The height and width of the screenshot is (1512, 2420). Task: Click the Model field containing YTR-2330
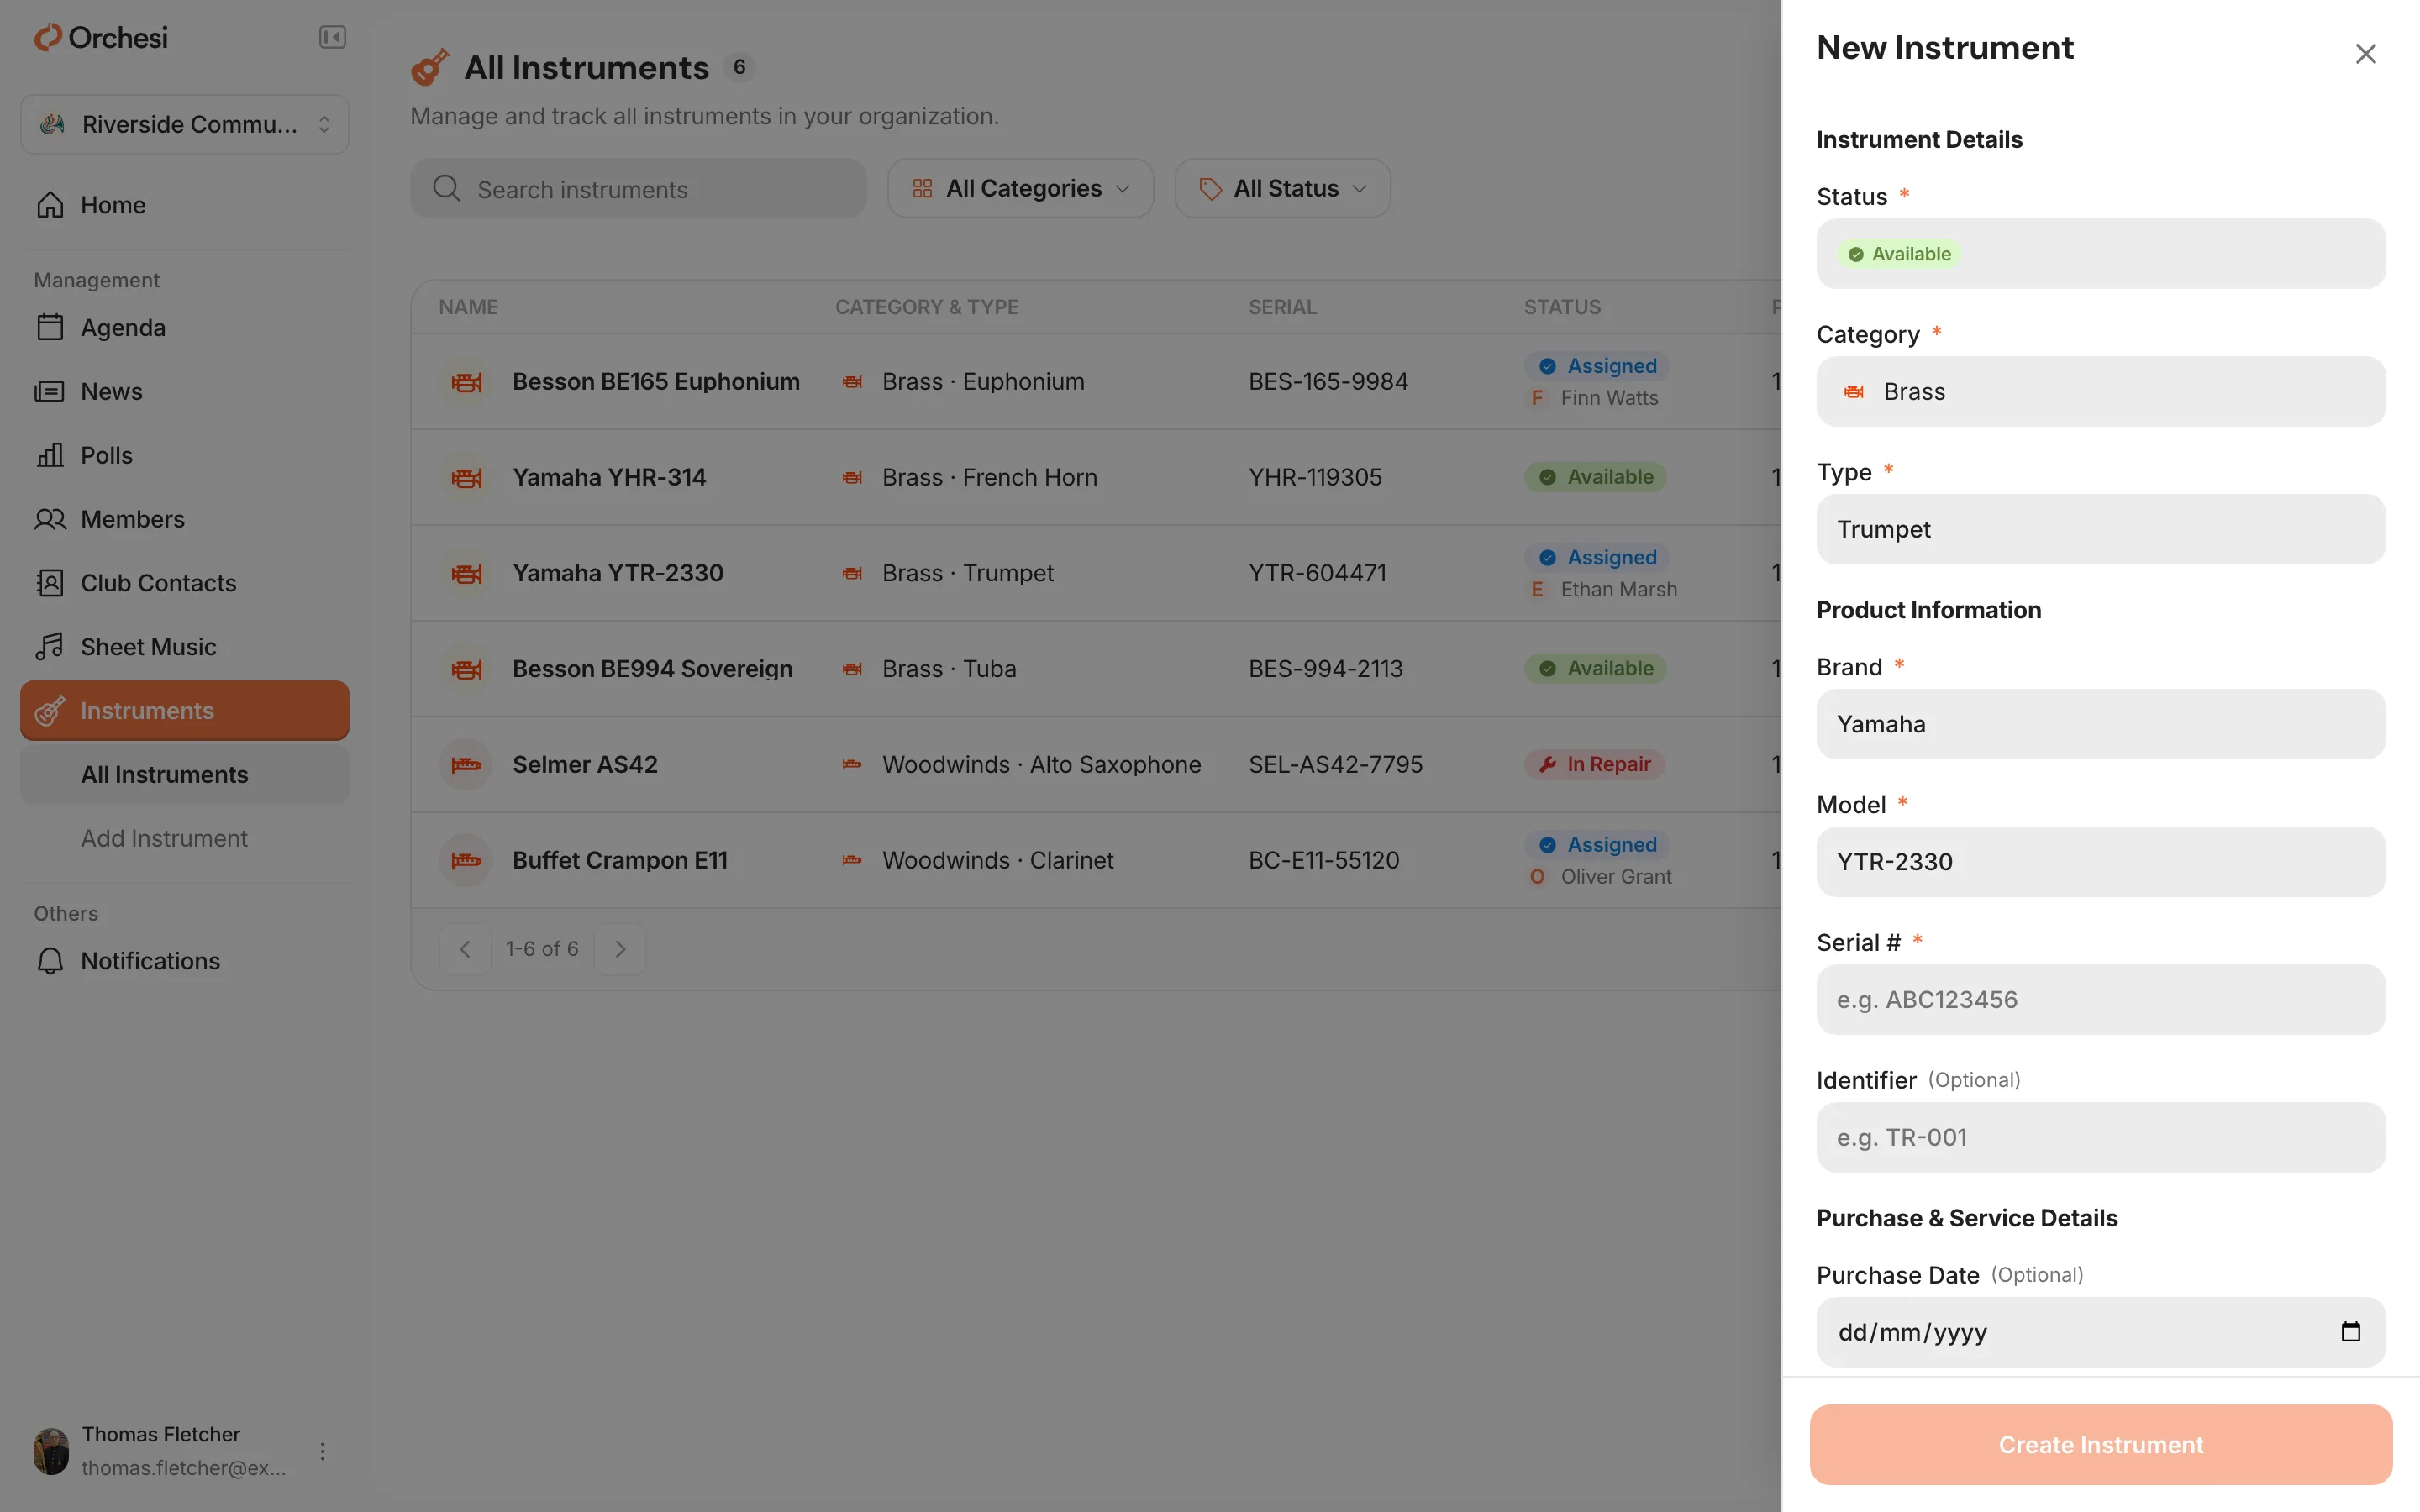[x=2101, y=862]
